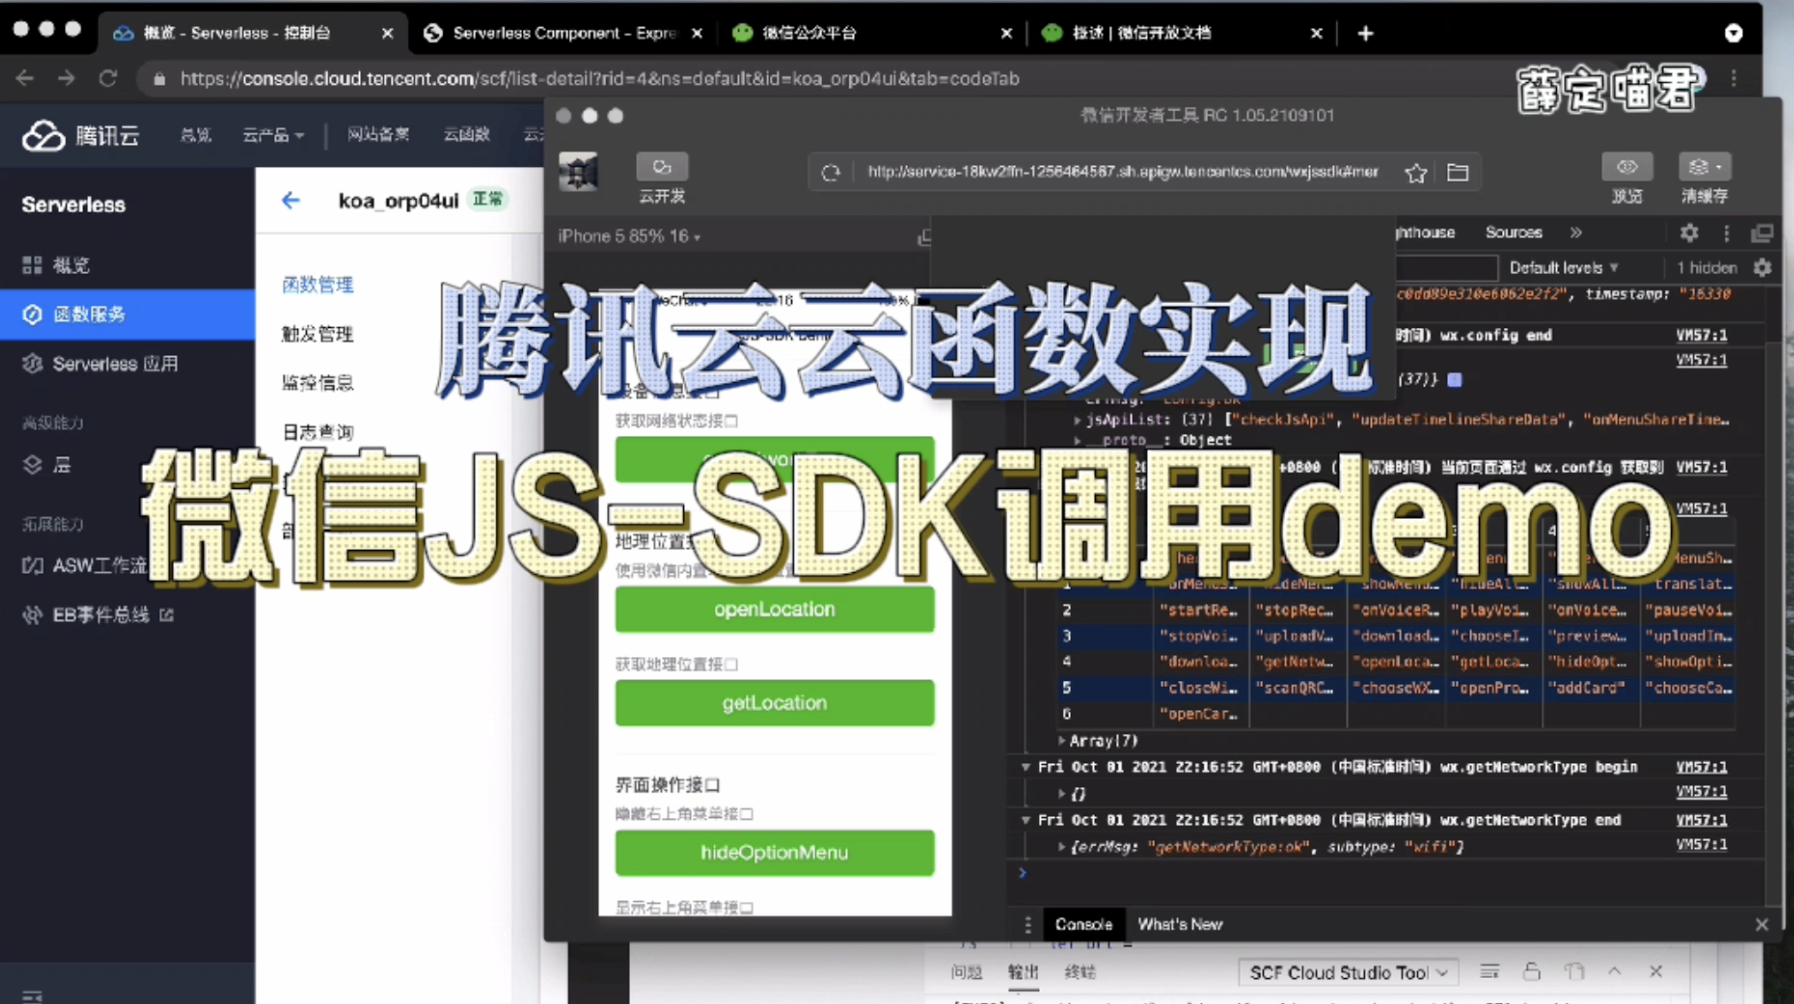Open the Default levels dropdown

tap(1563, 268)
